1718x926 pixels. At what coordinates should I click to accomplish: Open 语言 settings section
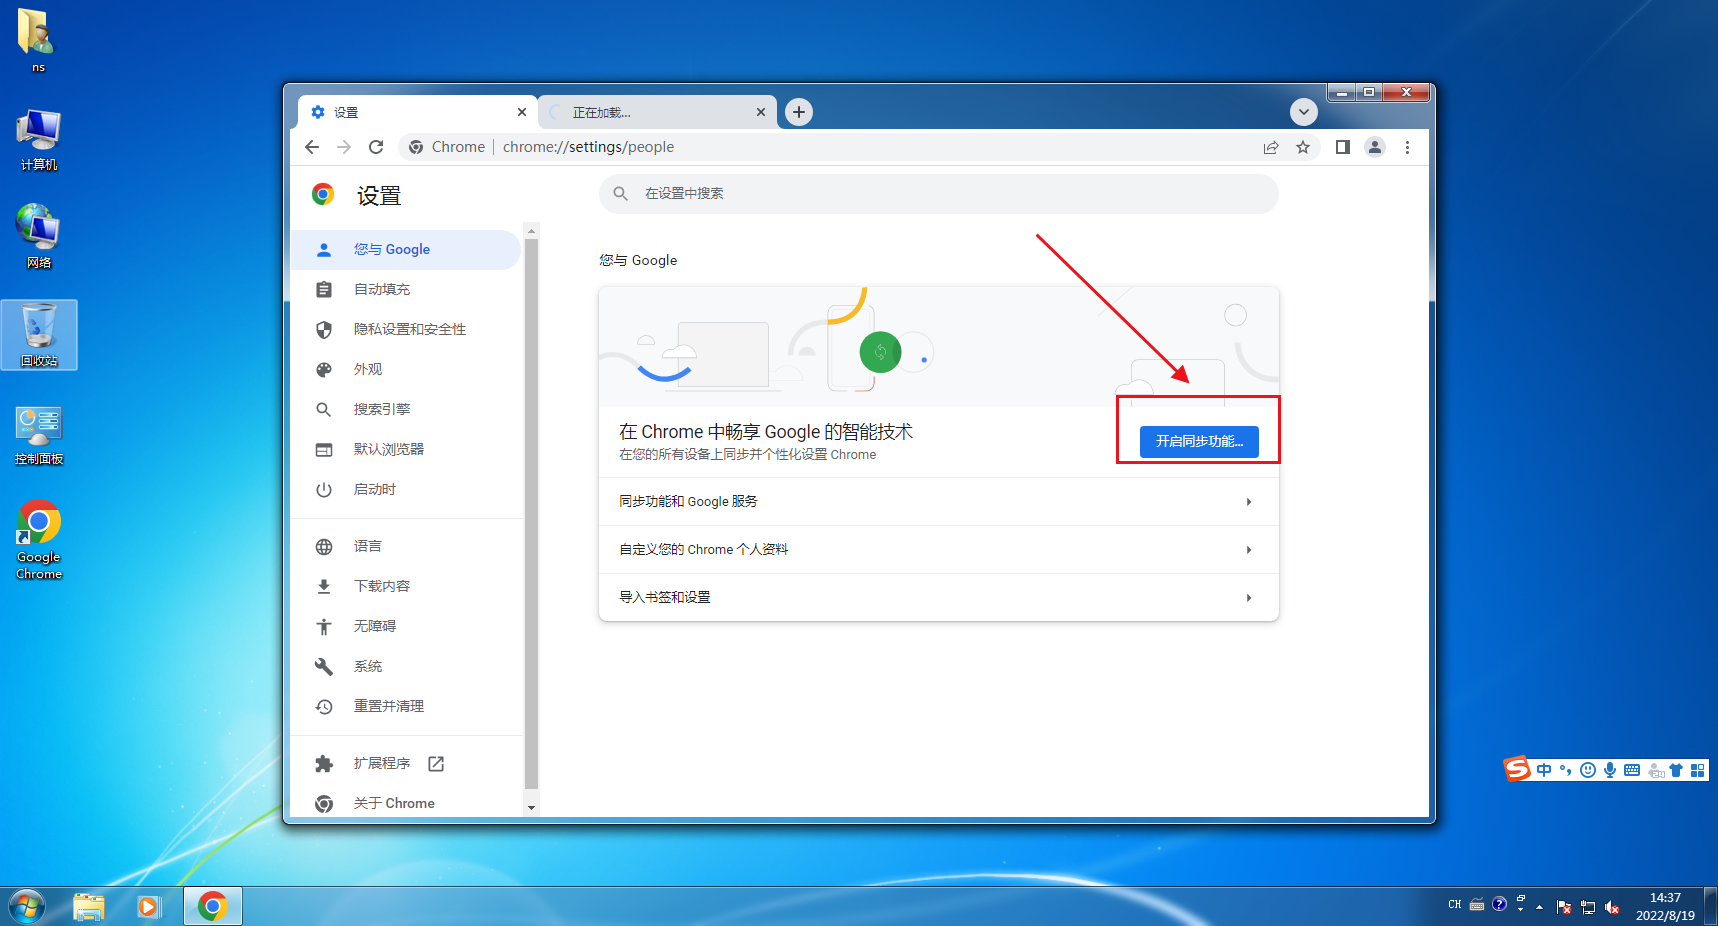point(406,547)
